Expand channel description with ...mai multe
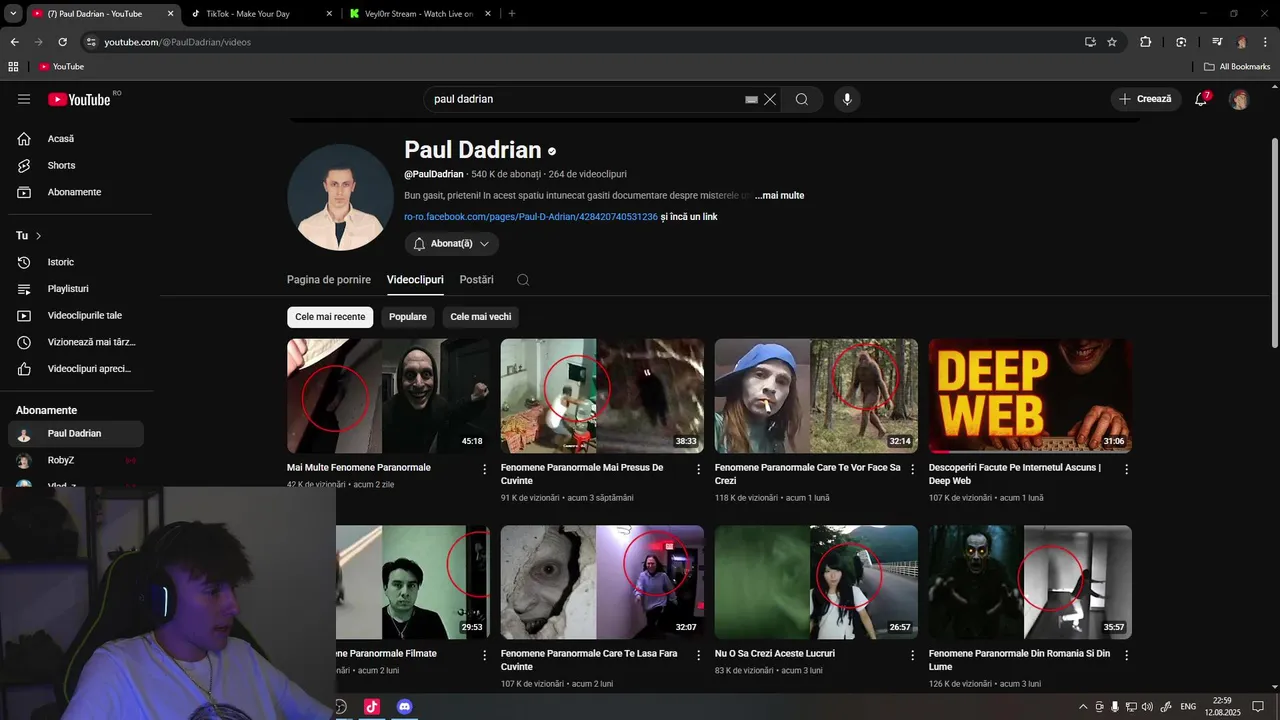 tap(779, 195)
